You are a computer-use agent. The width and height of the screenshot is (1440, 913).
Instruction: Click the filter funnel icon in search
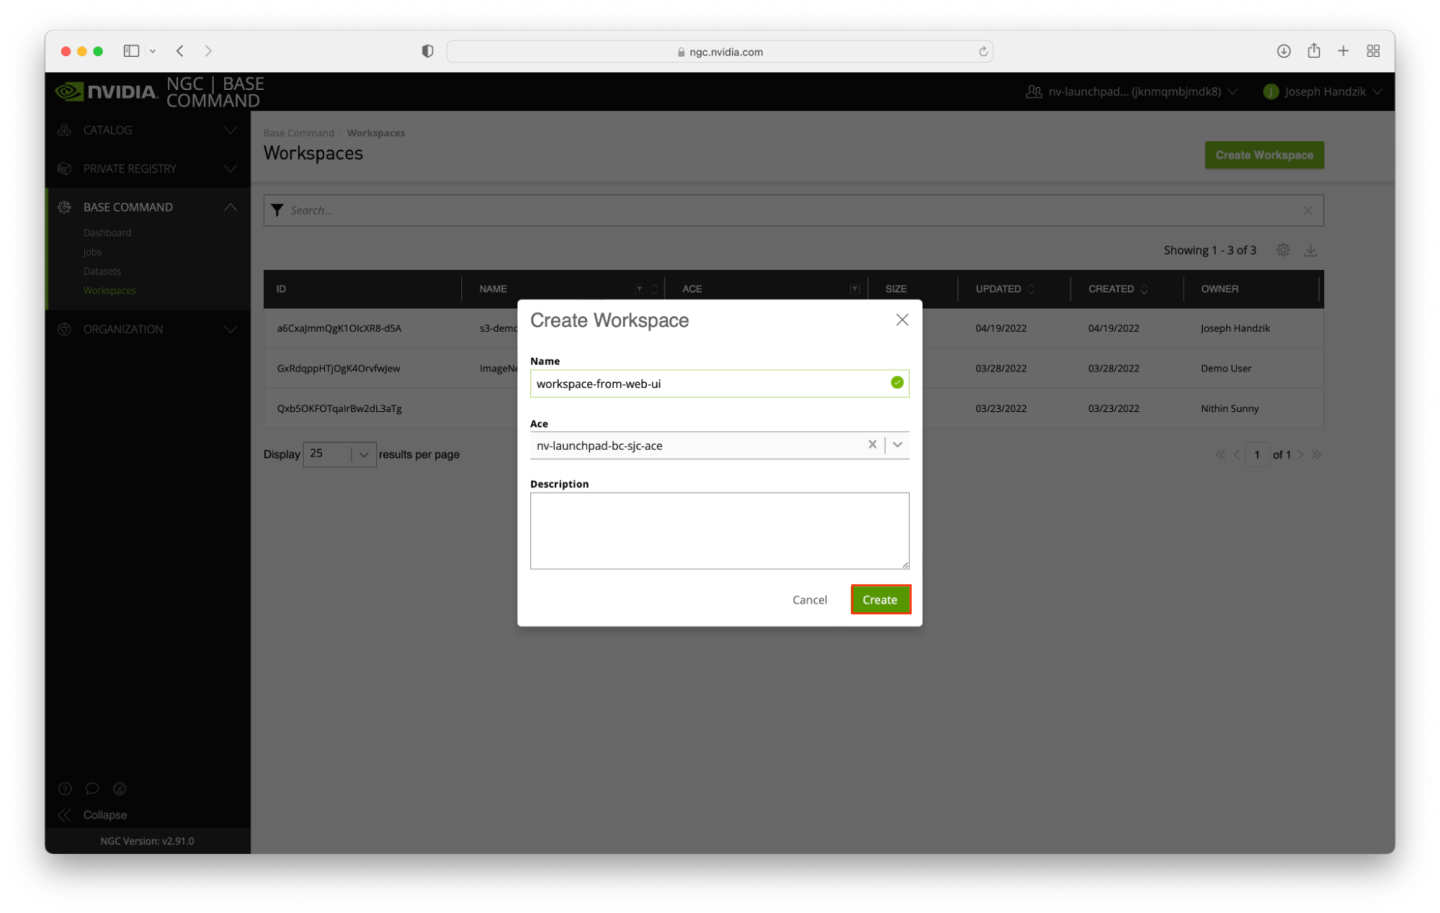278,210
